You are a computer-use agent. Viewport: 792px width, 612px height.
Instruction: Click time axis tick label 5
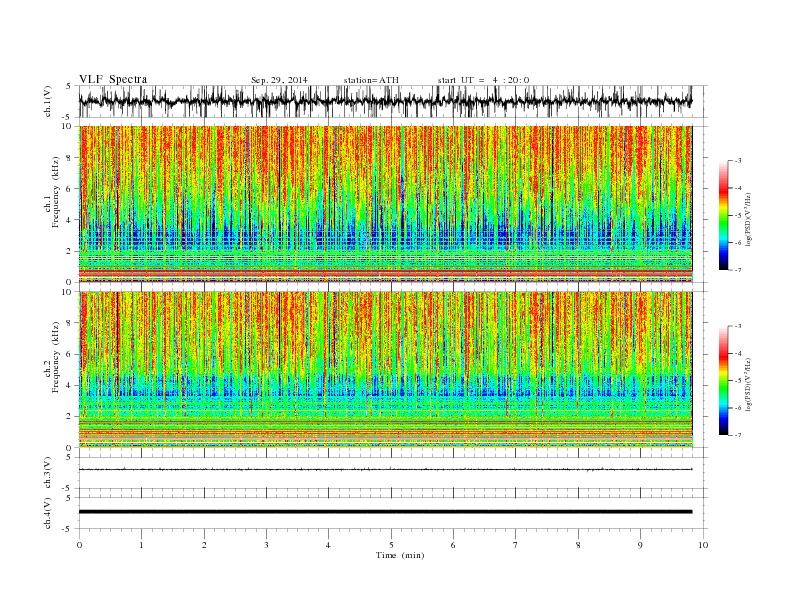(391, 545)
